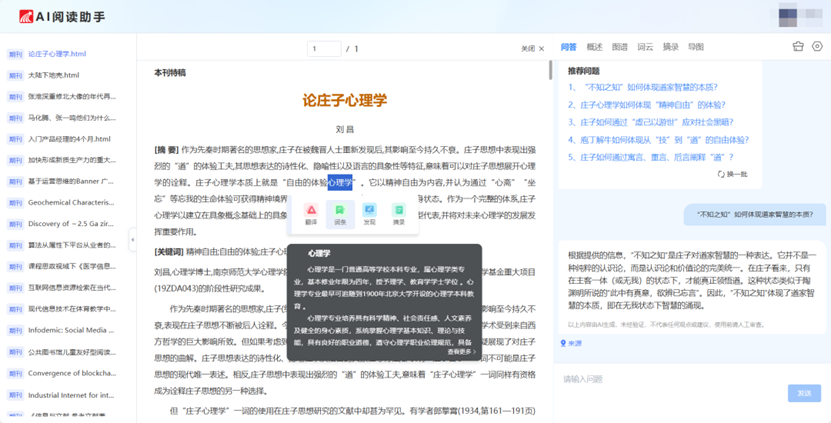The height and width of the screenshot is (423, 831).
Task: Click the sent question bubble about 不知之知
Action: click(755, 215)
